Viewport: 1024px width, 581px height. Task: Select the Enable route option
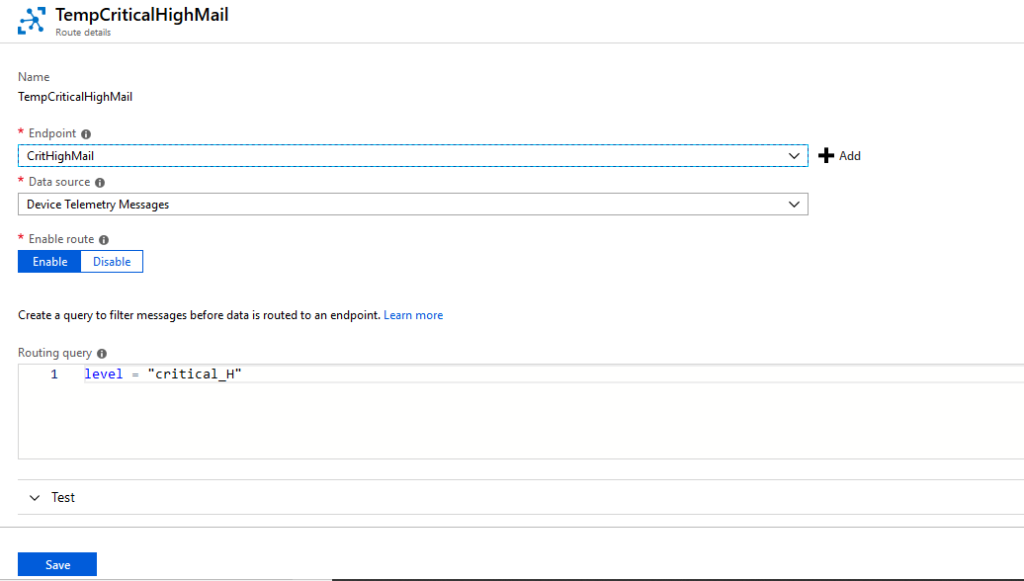50,262
